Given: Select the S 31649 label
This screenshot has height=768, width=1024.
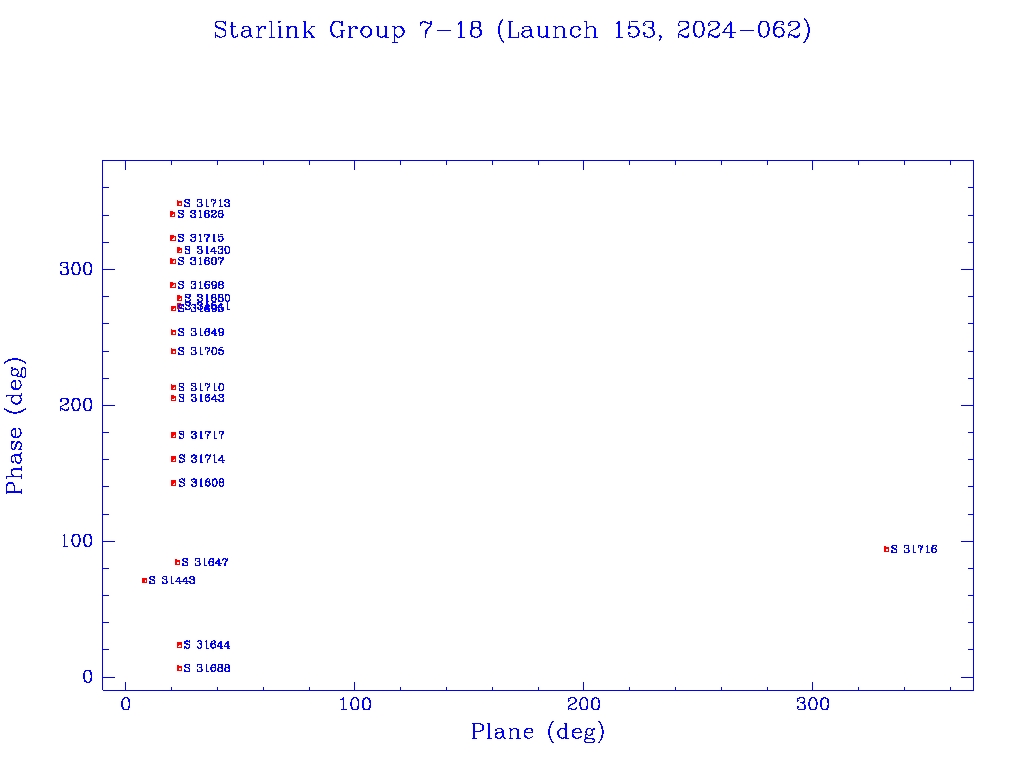Looking at the screenshot, I should pos(200,332).
